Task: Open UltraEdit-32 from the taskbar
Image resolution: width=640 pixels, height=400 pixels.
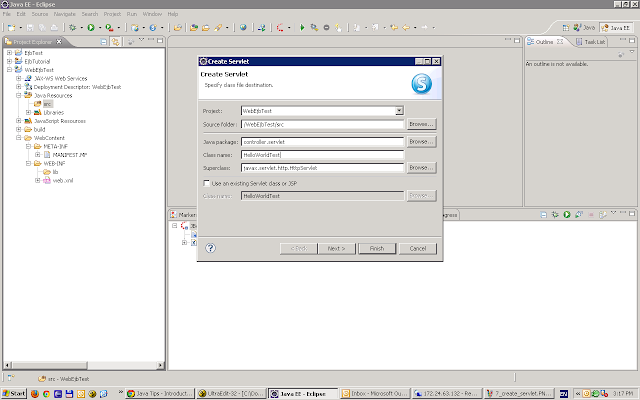Action: [x=231, y=393]
